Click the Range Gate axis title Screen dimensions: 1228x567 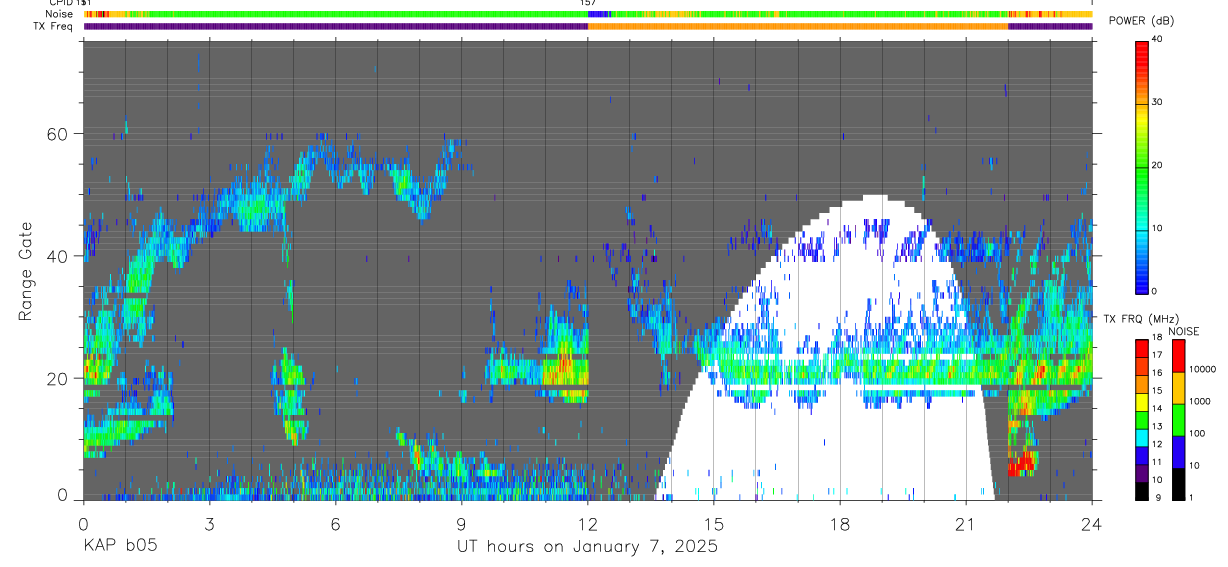tap(25, 271)
